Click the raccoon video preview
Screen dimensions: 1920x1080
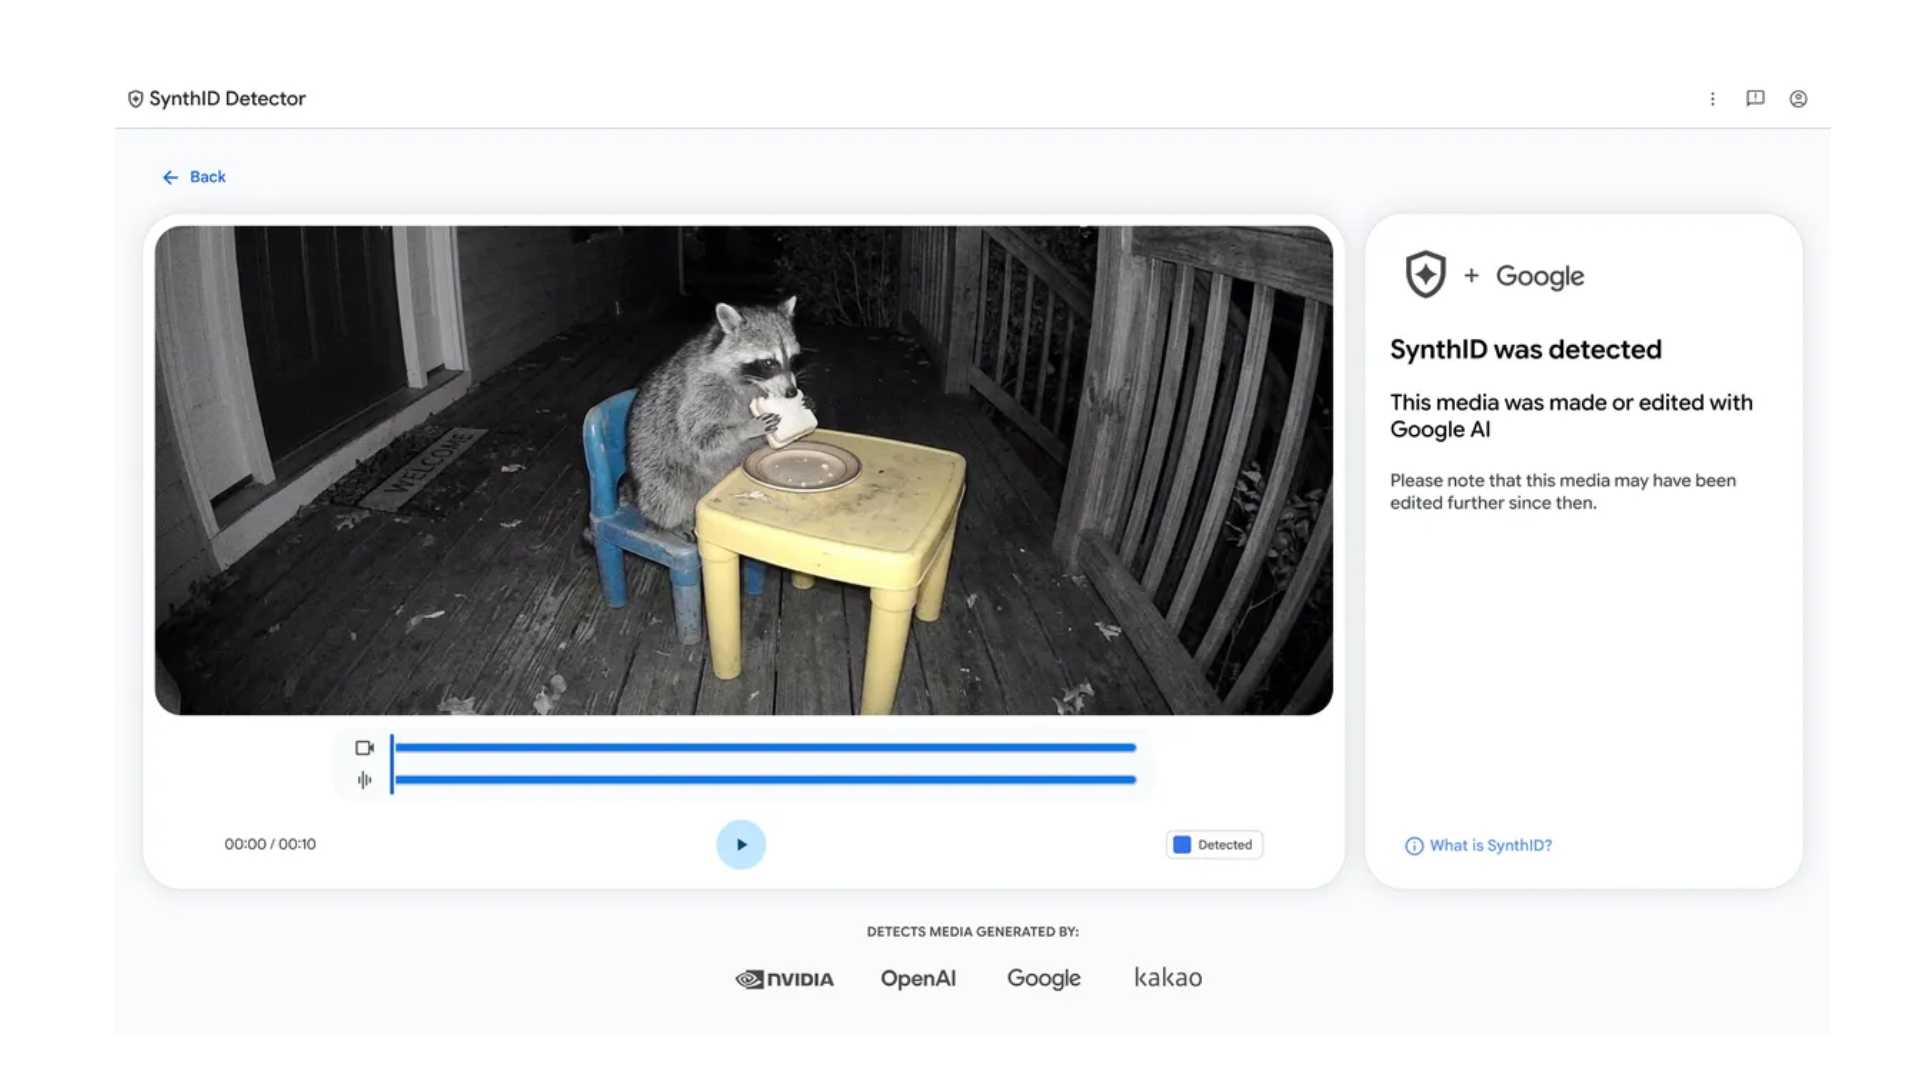pos(743,470)
